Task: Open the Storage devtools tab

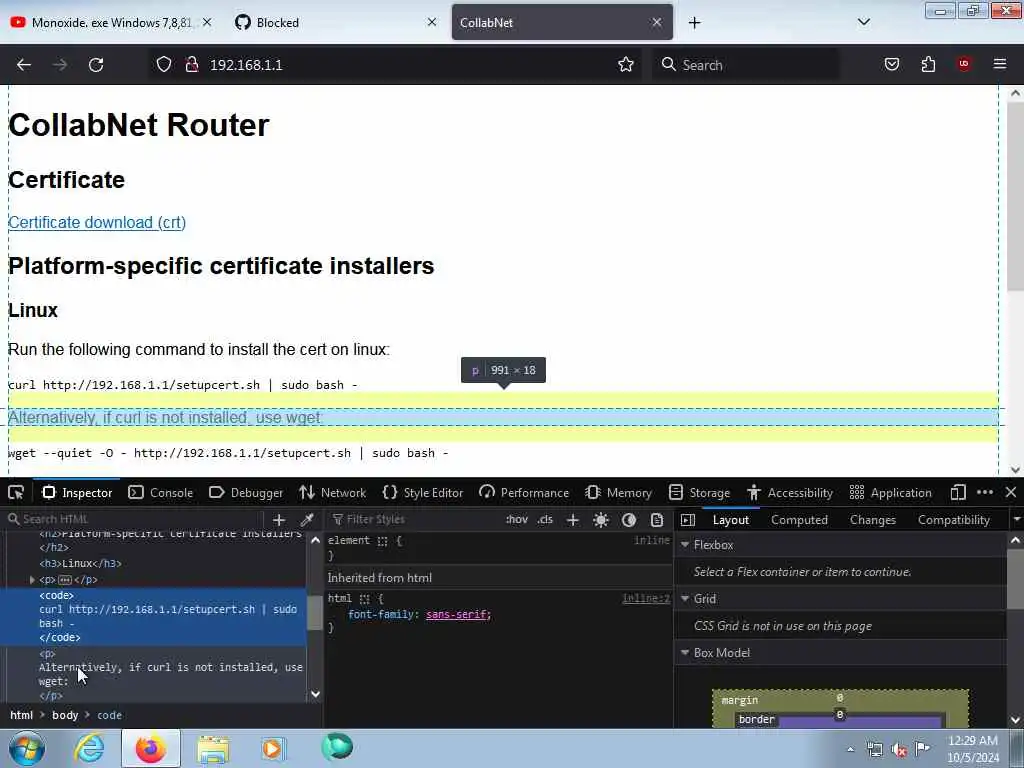Action: (x=699, y=493)
